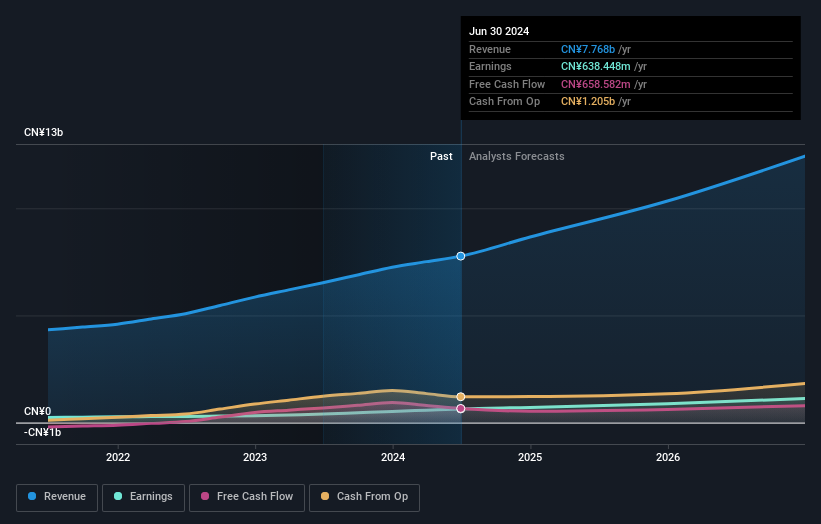The width and height of the screenshot is (821, 524).
Task: Toggle the Revenue series in the legend
Action: 57,497
